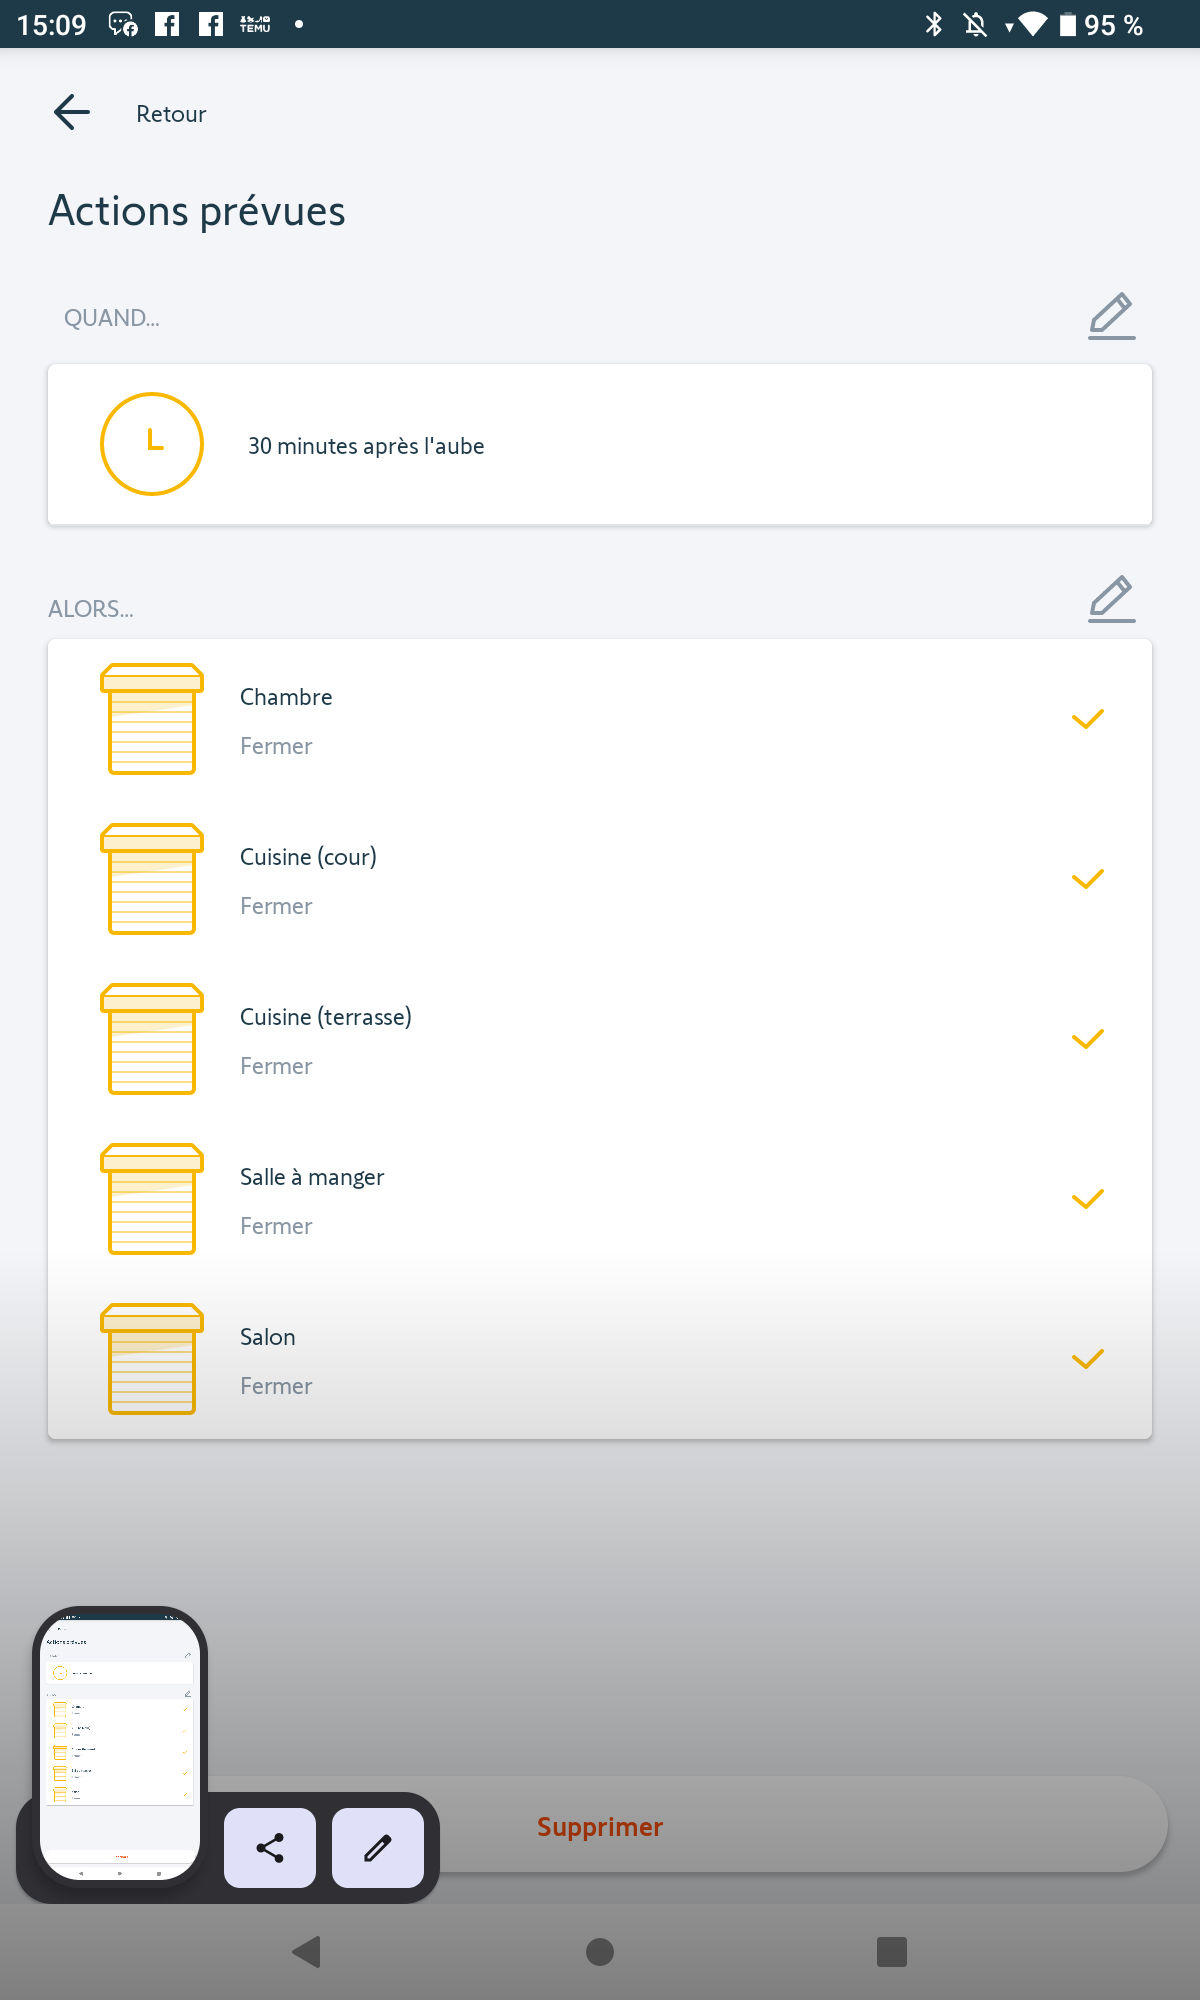Edit the ALORS actions with pencil icon
Screen dimensions: 1200x2000
point(1111,599)
